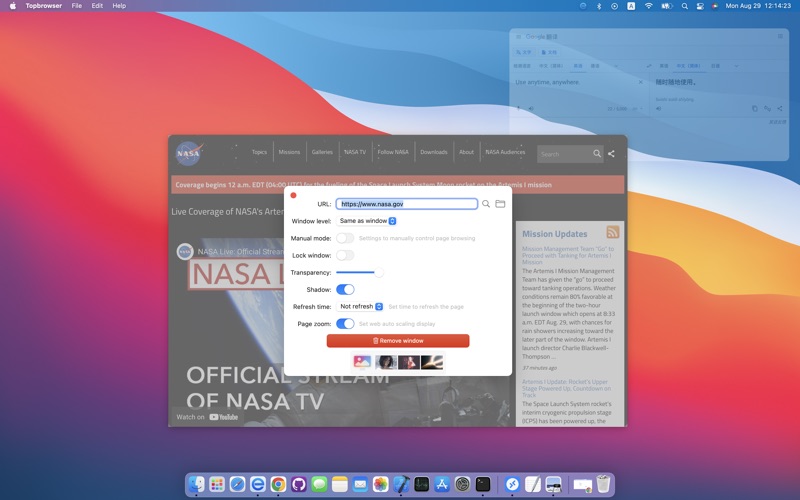Click the search icon next to the URL field
This screenshot has width=800, height=500.
point(486,204)
